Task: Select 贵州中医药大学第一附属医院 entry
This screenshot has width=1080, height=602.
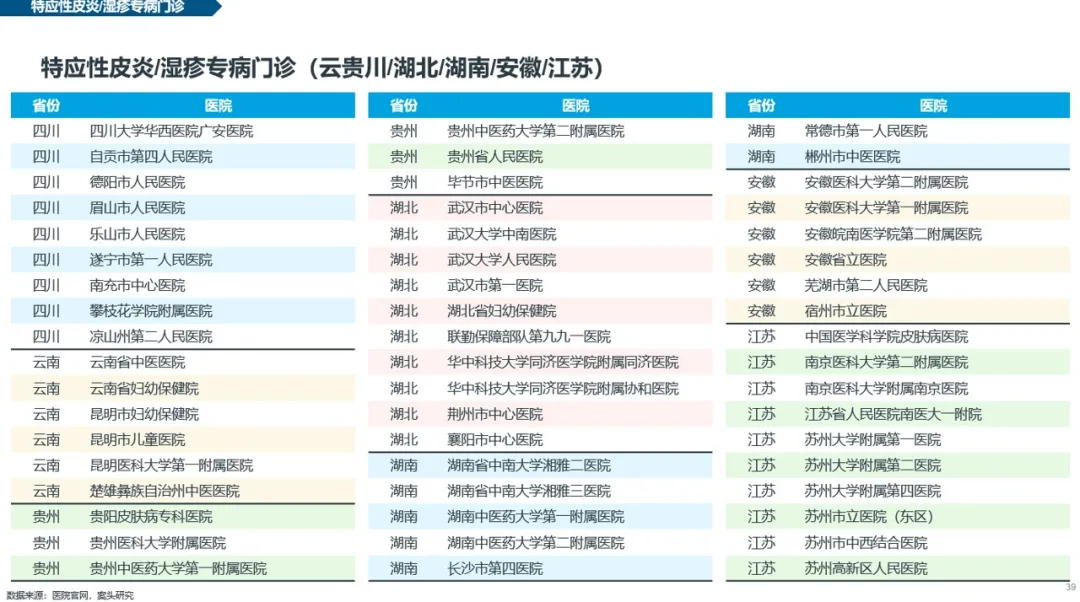Action: coord(178,568)
